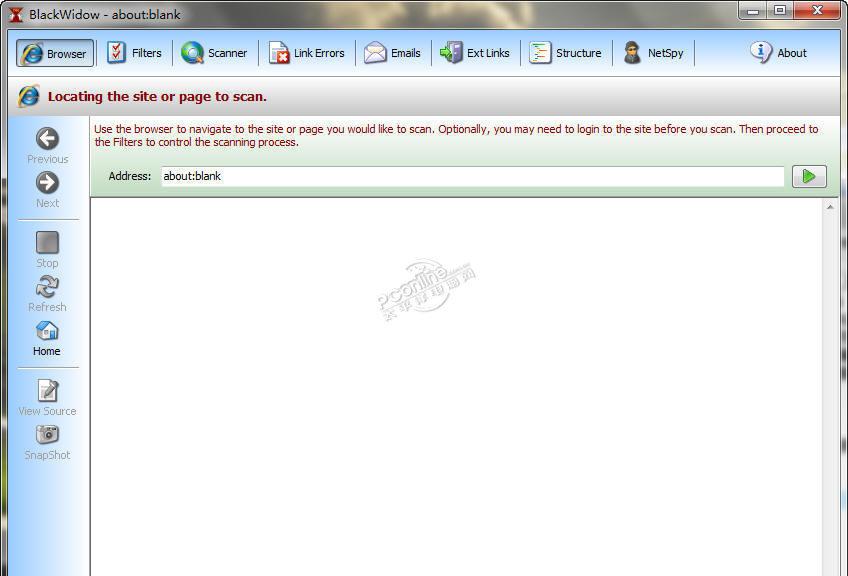848x576 pixels.
Task: Open View Source for the page
Action: 48,398
